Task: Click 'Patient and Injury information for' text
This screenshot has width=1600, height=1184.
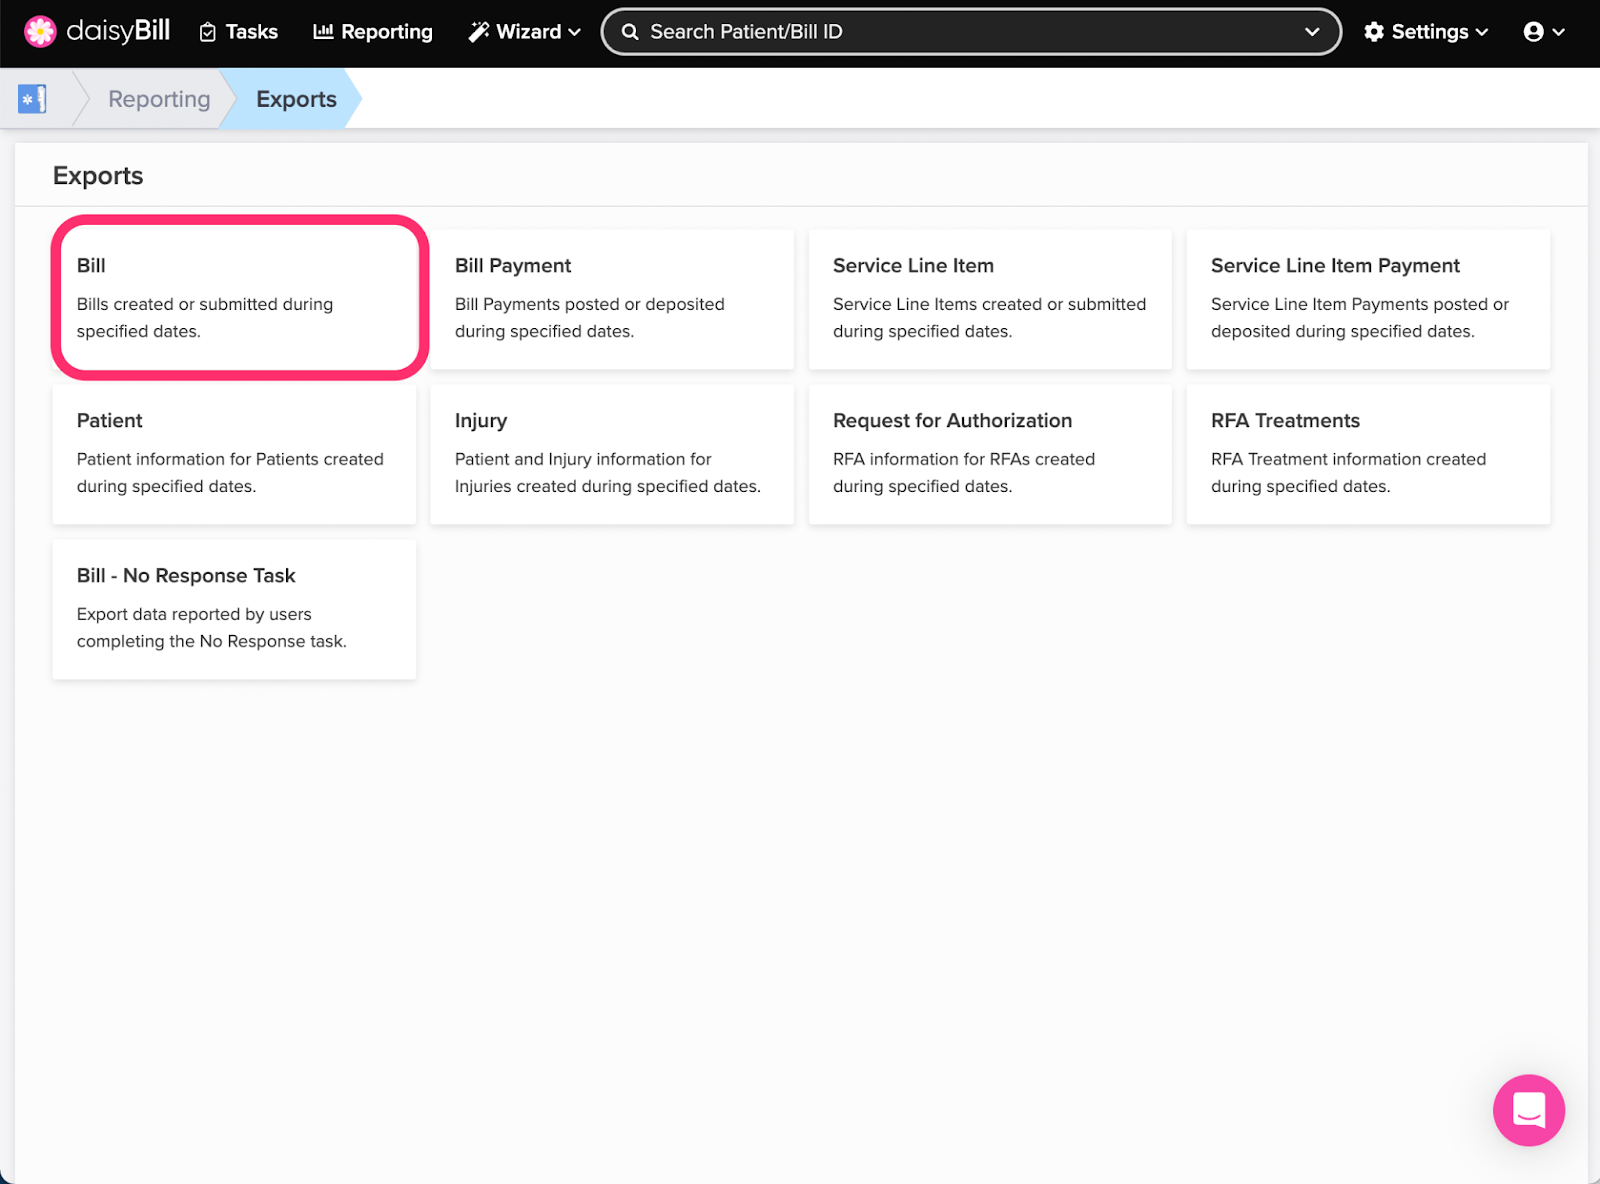Action: click(x=583, y=459)
